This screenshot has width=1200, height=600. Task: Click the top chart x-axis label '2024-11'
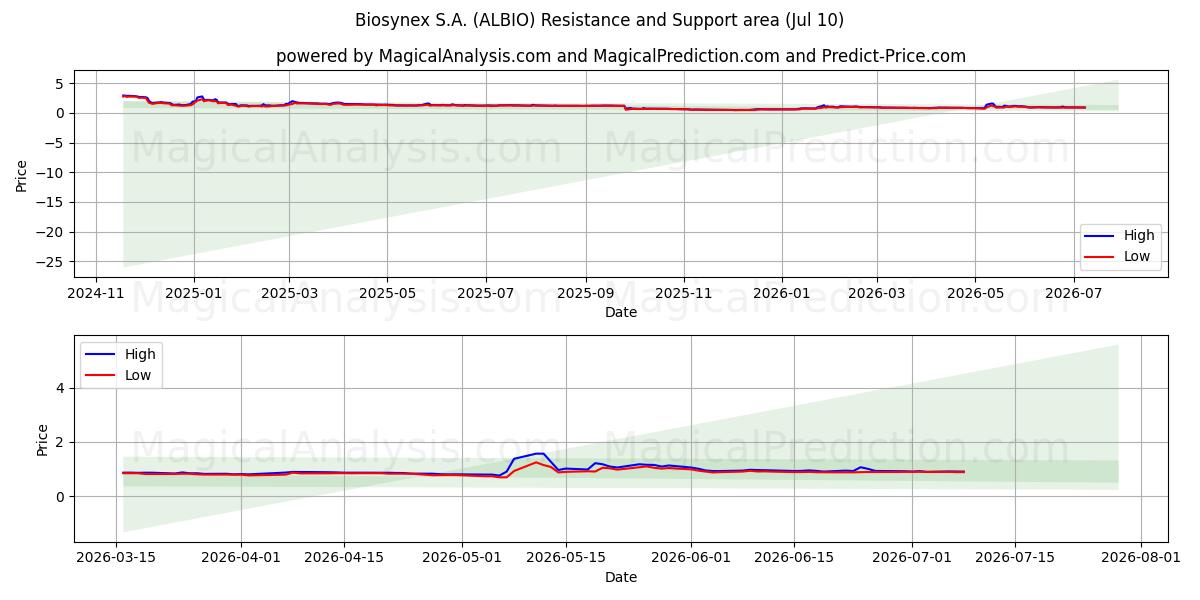96,294
